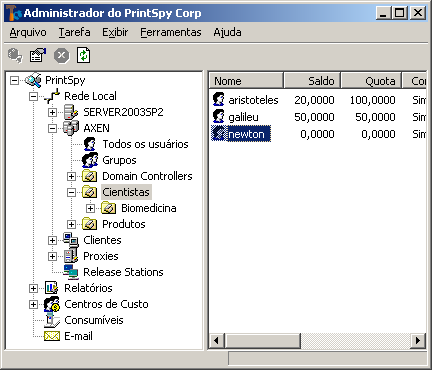Select the aristoteles user name
Viewport: 432px width, 370px height.
click(x=253, y=100)
